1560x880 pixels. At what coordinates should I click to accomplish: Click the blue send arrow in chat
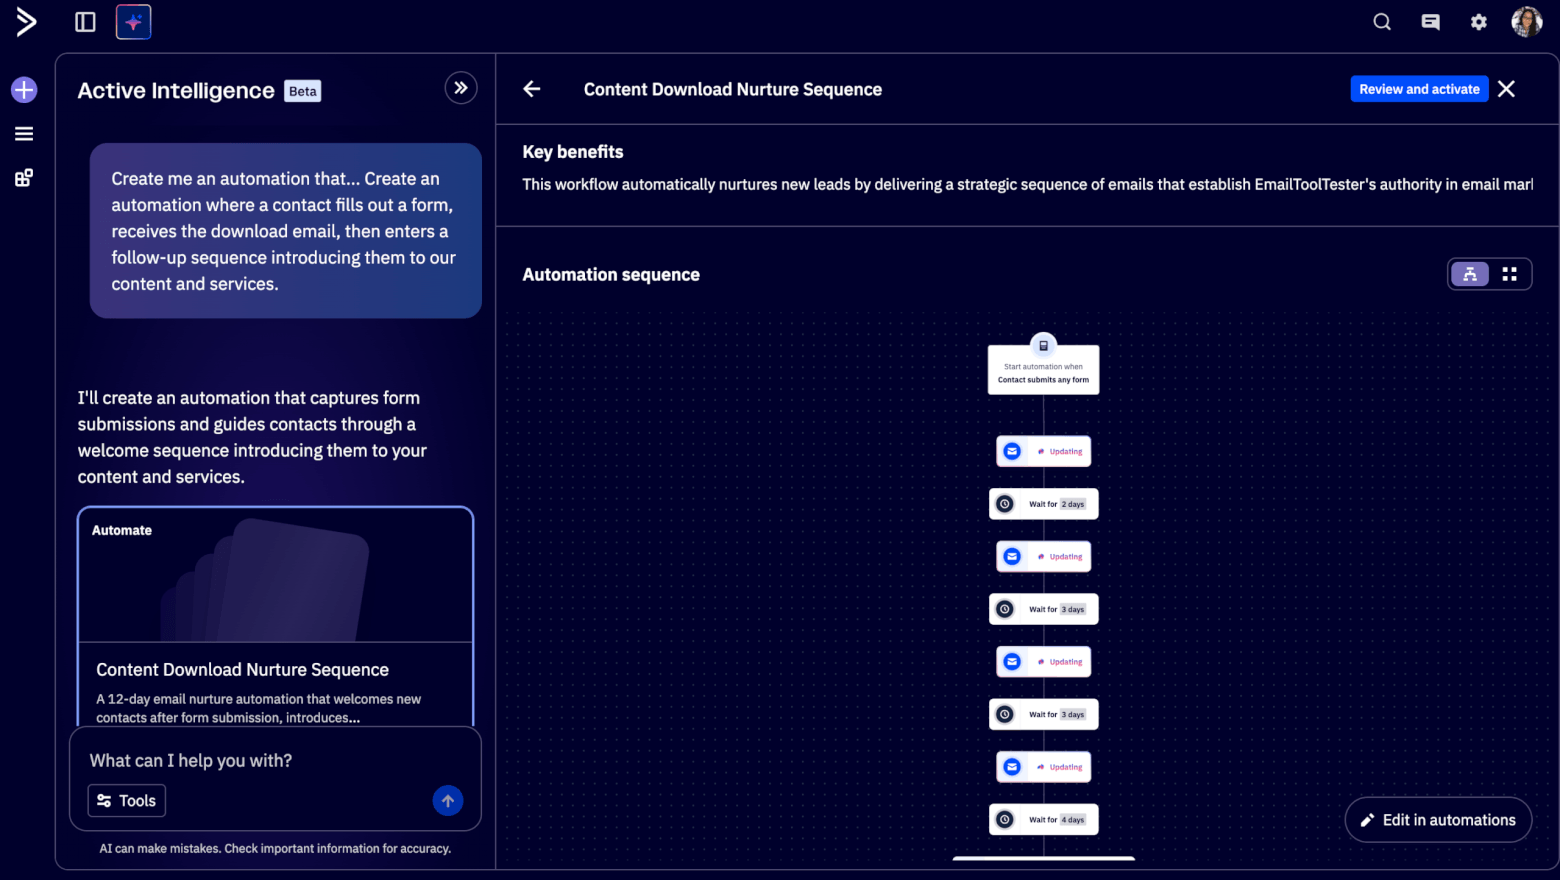[x=448, y=800]
